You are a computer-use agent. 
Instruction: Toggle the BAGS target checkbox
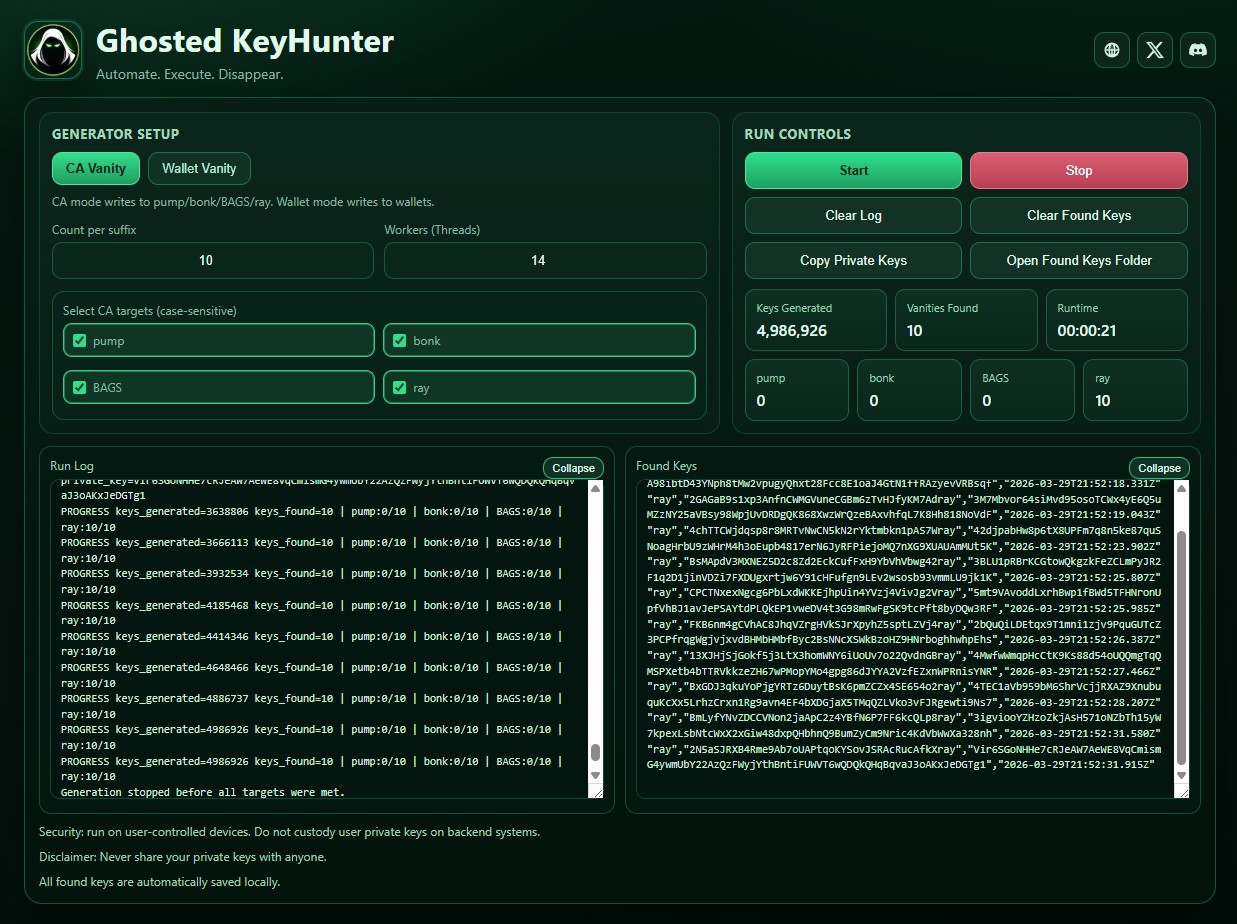tap(79, 387)
